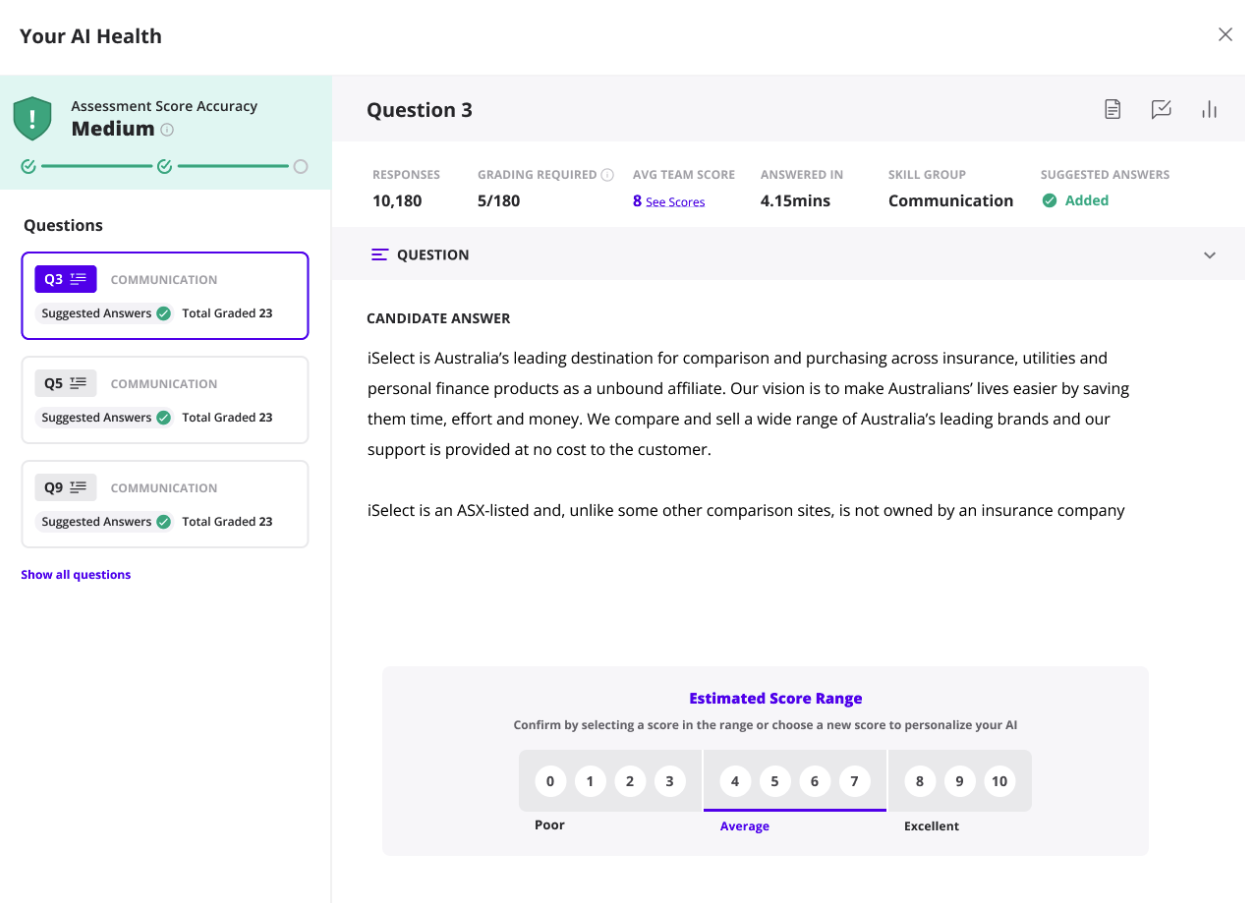Click the document icon in Question 3 header
The width and height of the screenshot is (1245, 903).
1112,110
